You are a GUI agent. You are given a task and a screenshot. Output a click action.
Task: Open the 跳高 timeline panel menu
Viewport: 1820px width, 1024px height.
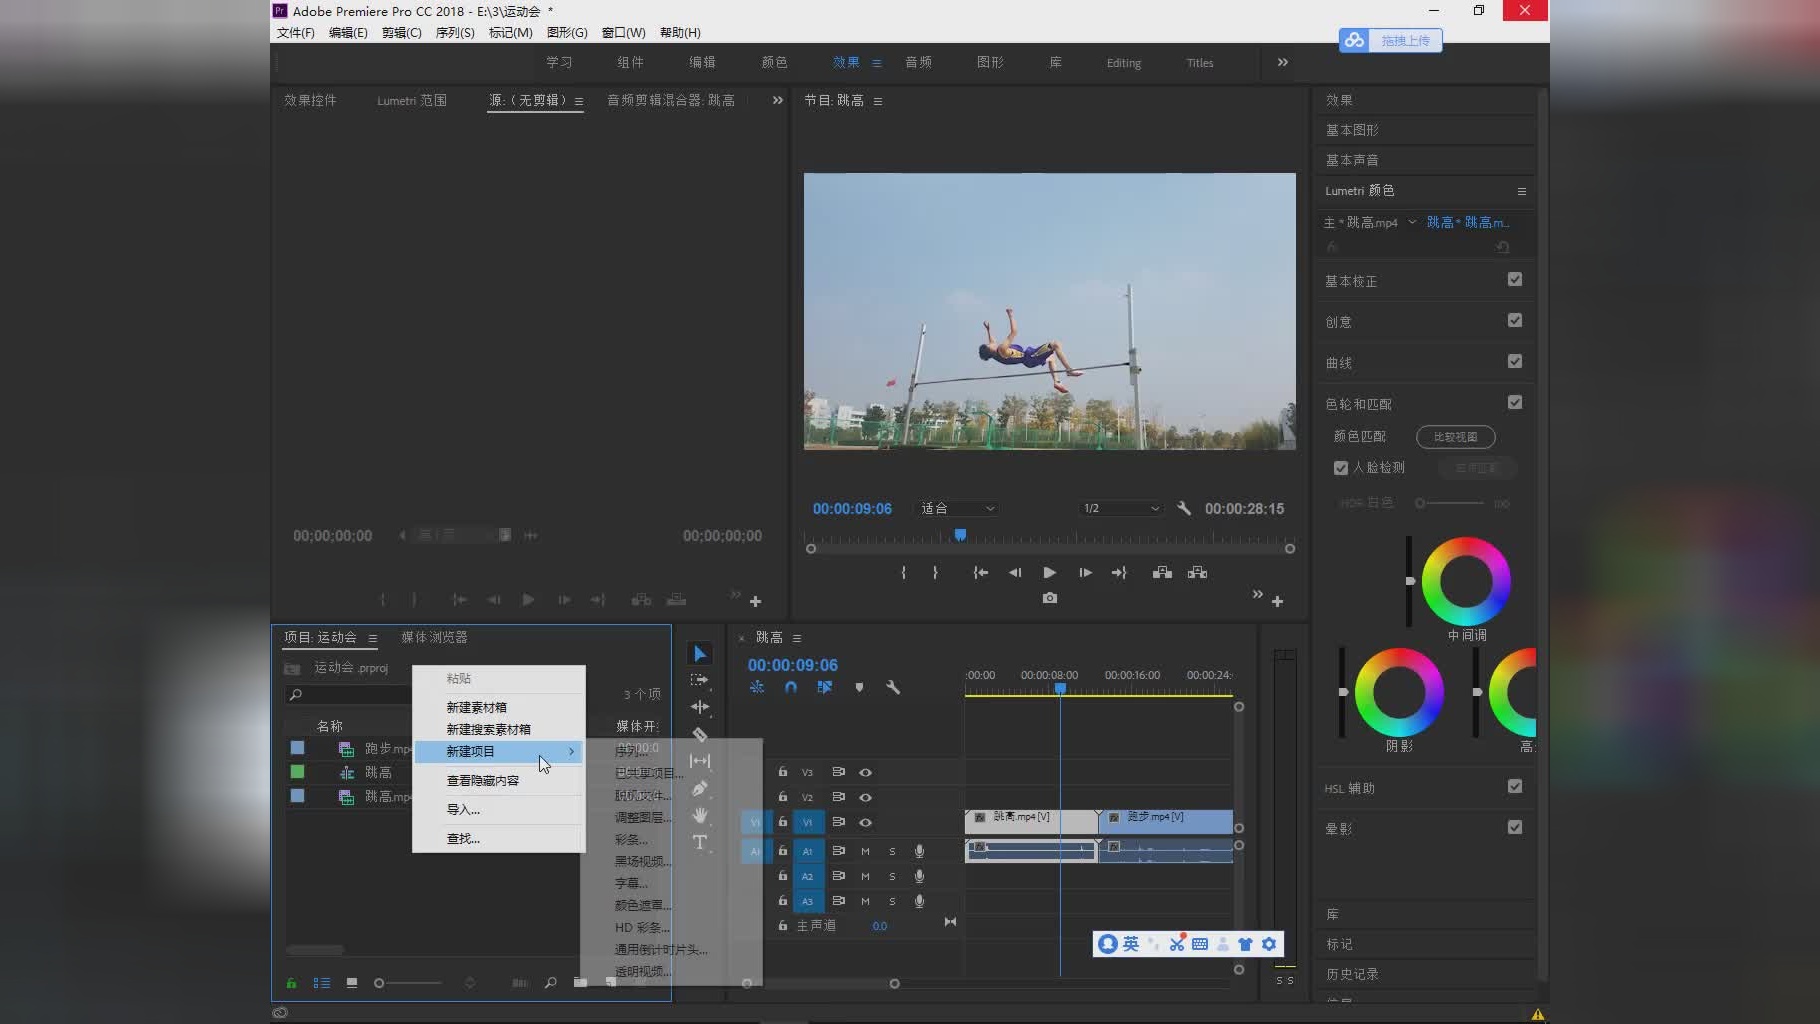pyautogui.click(x=797, y=638)
